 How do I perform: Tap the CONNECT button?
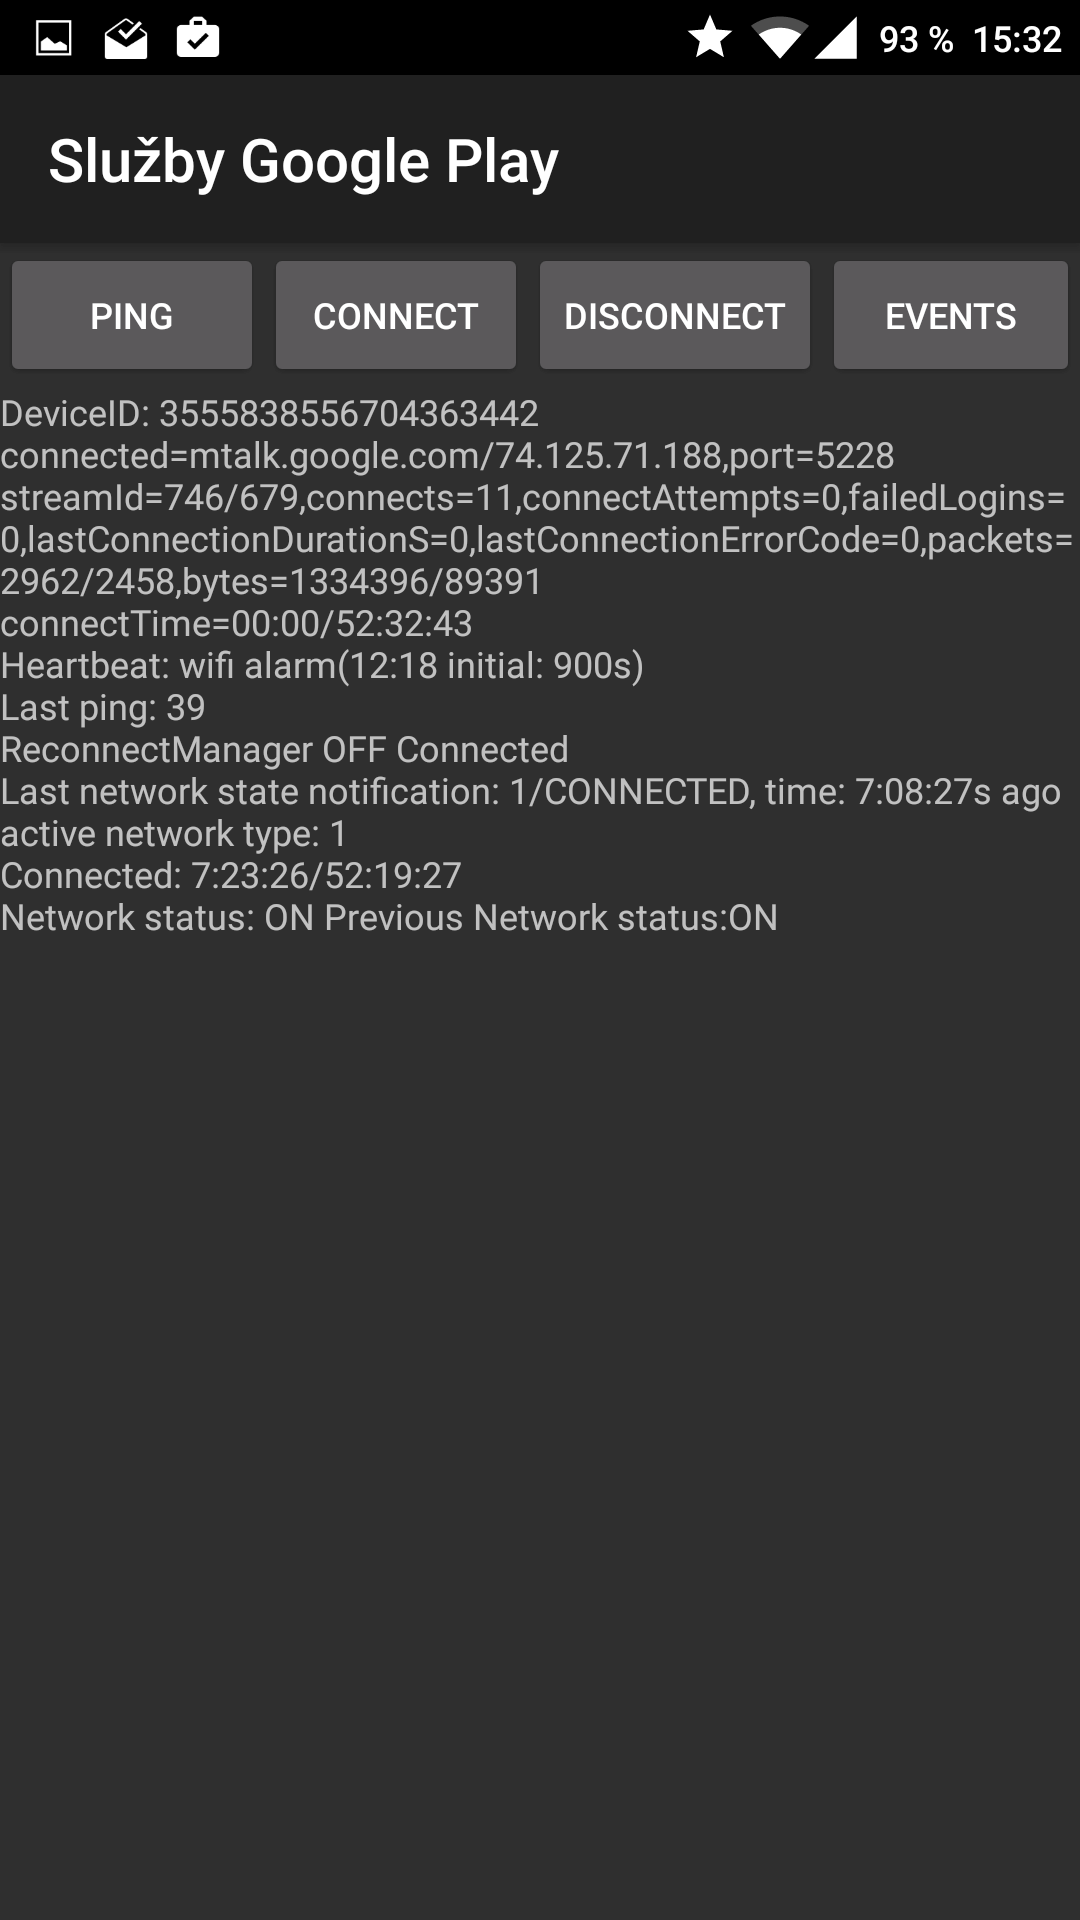(396, 316)
